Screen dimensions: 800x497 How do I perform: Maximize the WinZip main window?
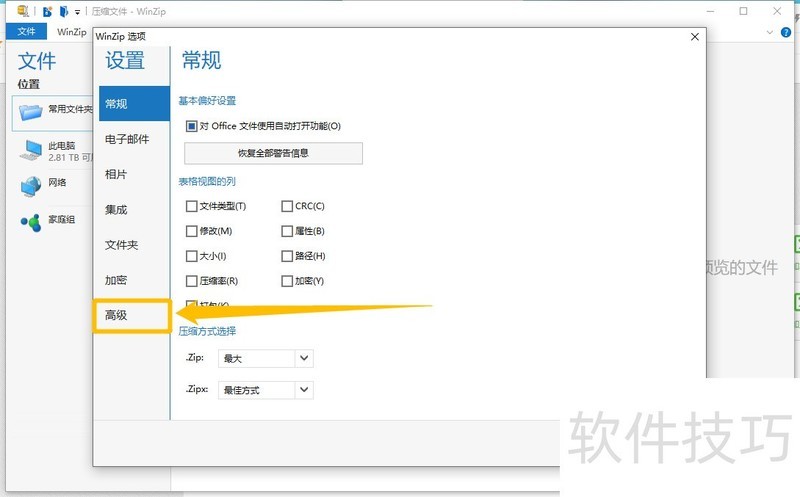click(x=743, y=11)
